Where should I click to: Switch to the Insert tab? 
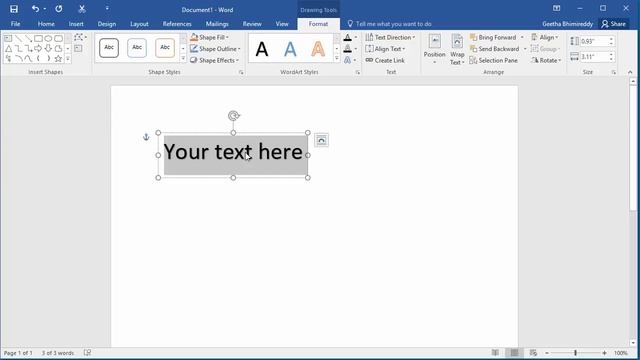tap(76, 24)
